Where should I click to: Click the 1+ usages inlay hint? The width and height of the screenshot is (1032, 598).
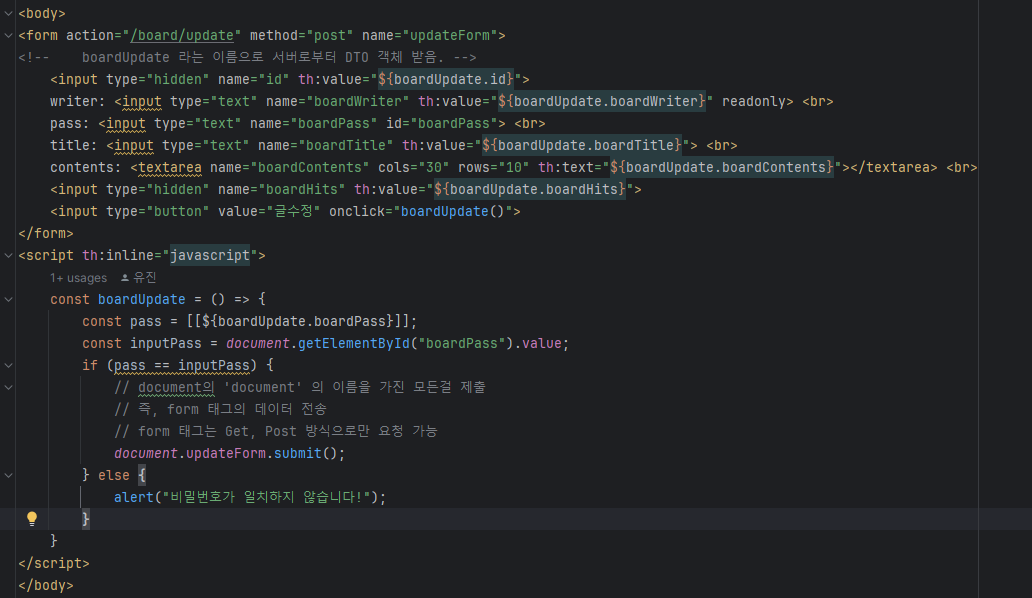coord(78,278)
